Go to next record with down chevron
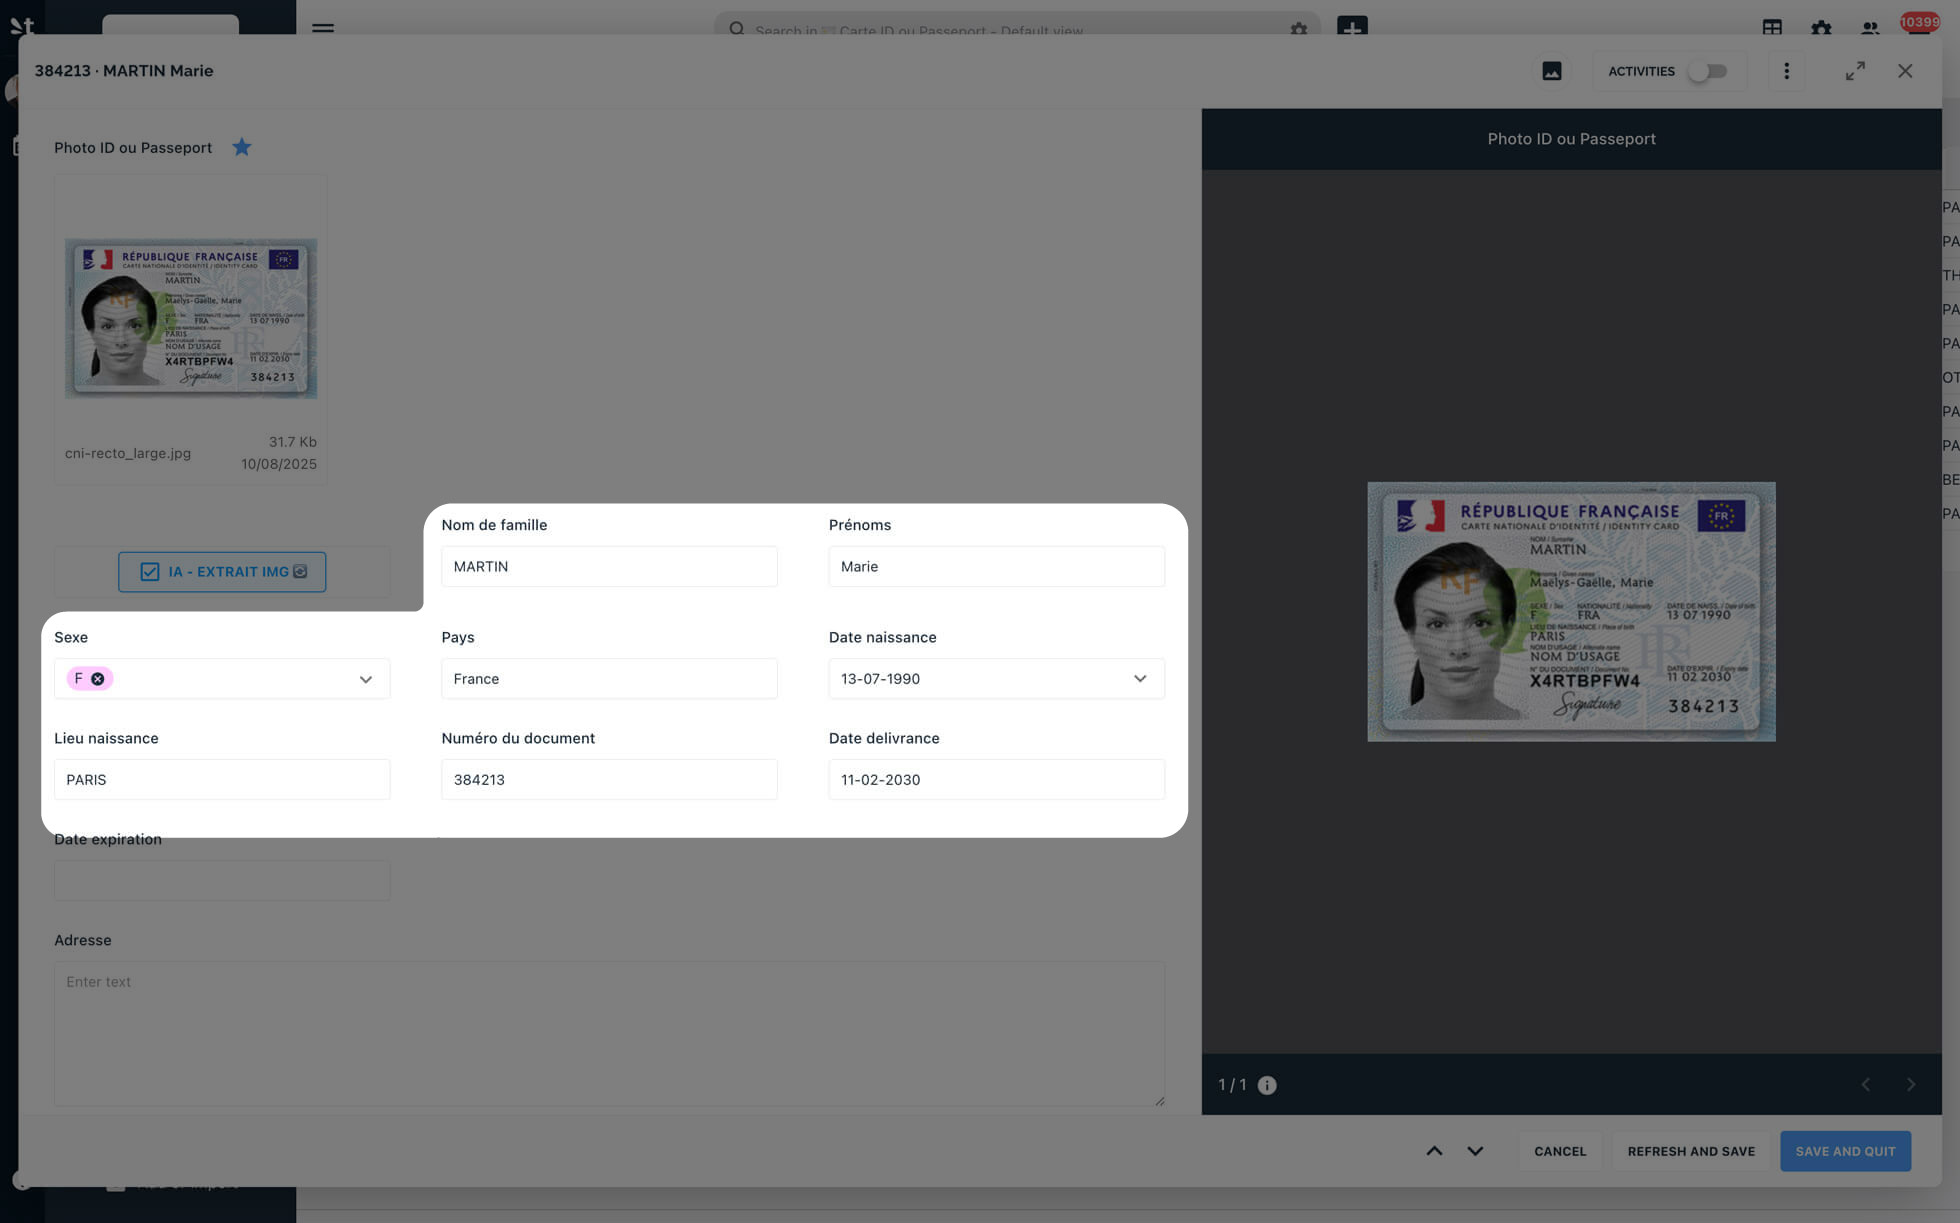Image resolution: width=1960 pixels, height=1223 pixels. click(1474, 1151)
